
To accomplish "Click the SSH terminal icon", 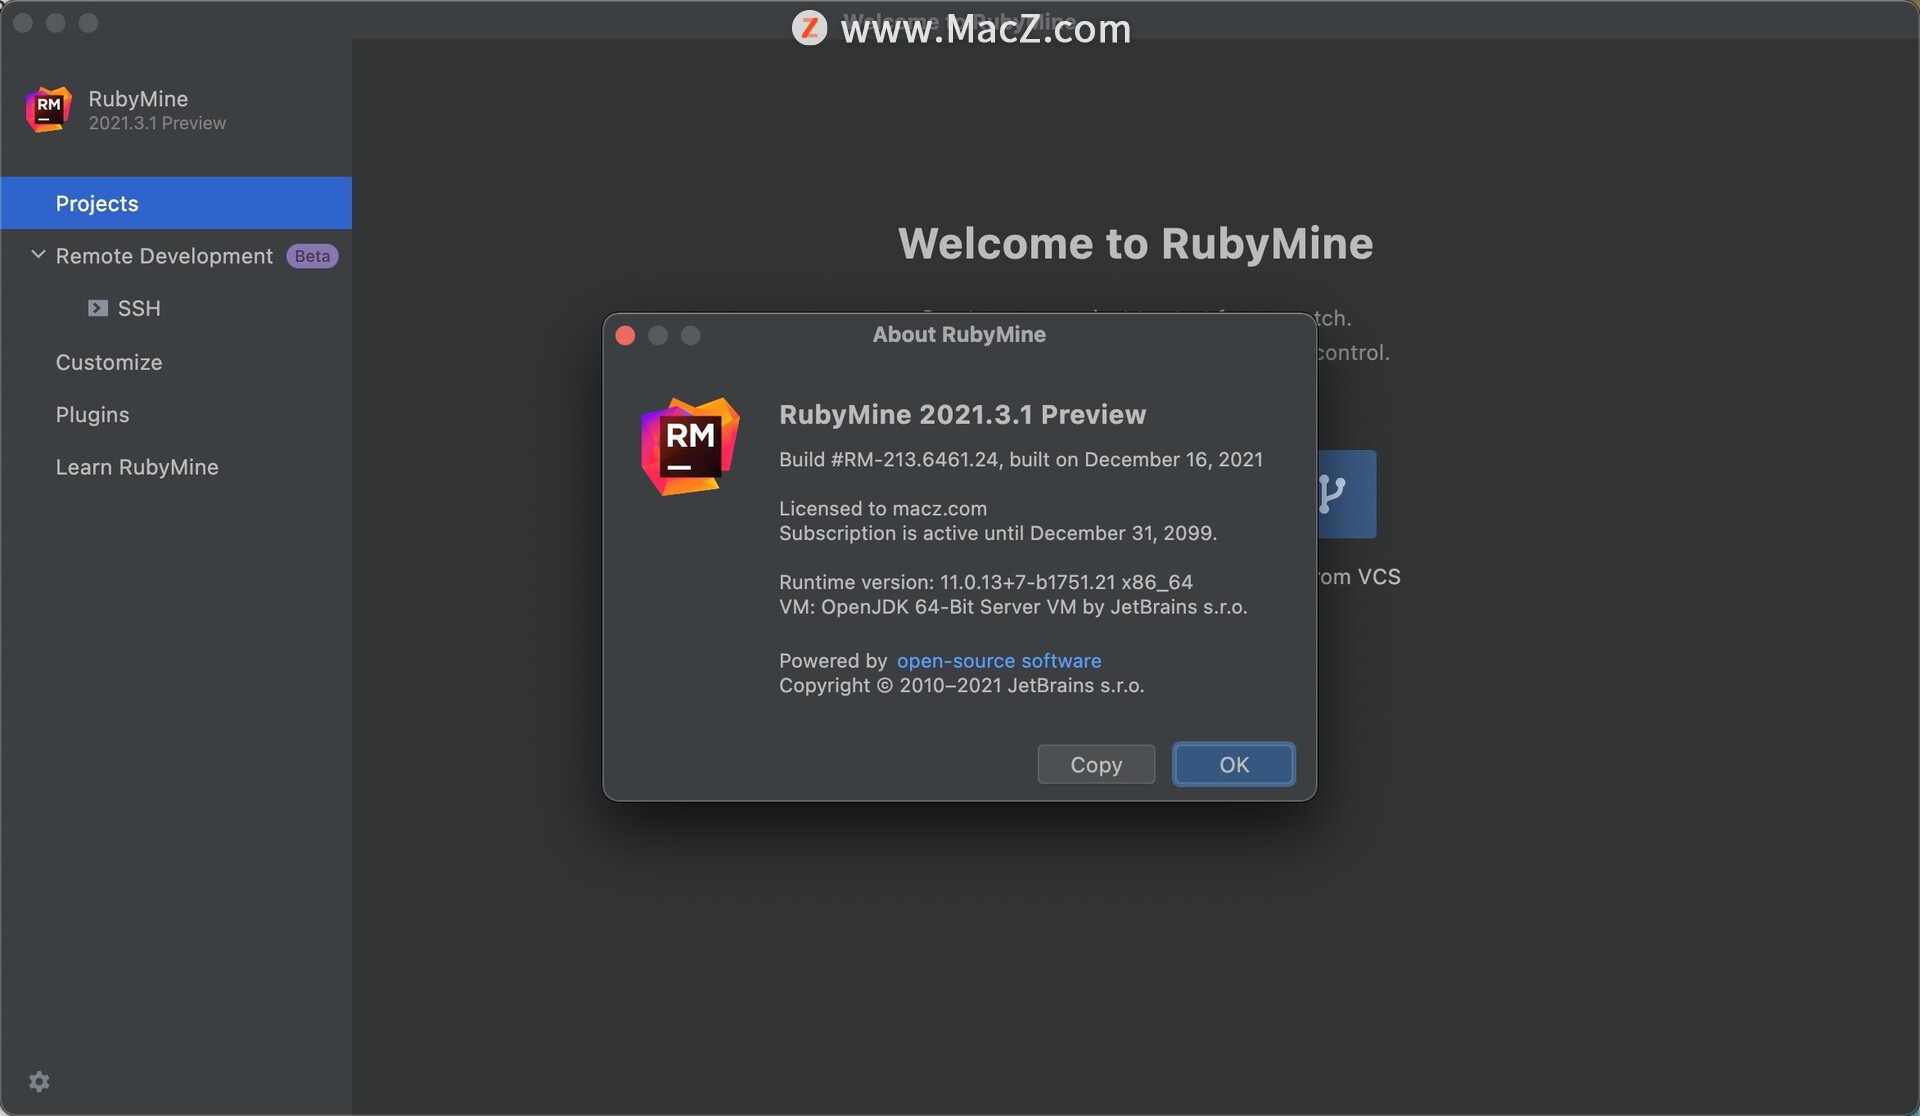I will (x=98, y=308).
